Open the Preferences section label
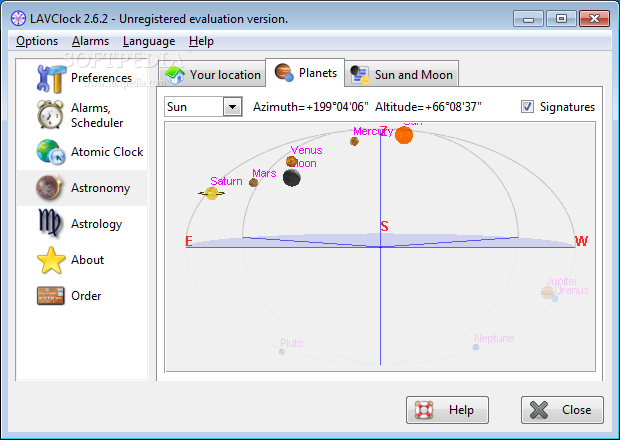Image resolution: width=620 pixels, height=440 pixels. (x=101, y=78)
